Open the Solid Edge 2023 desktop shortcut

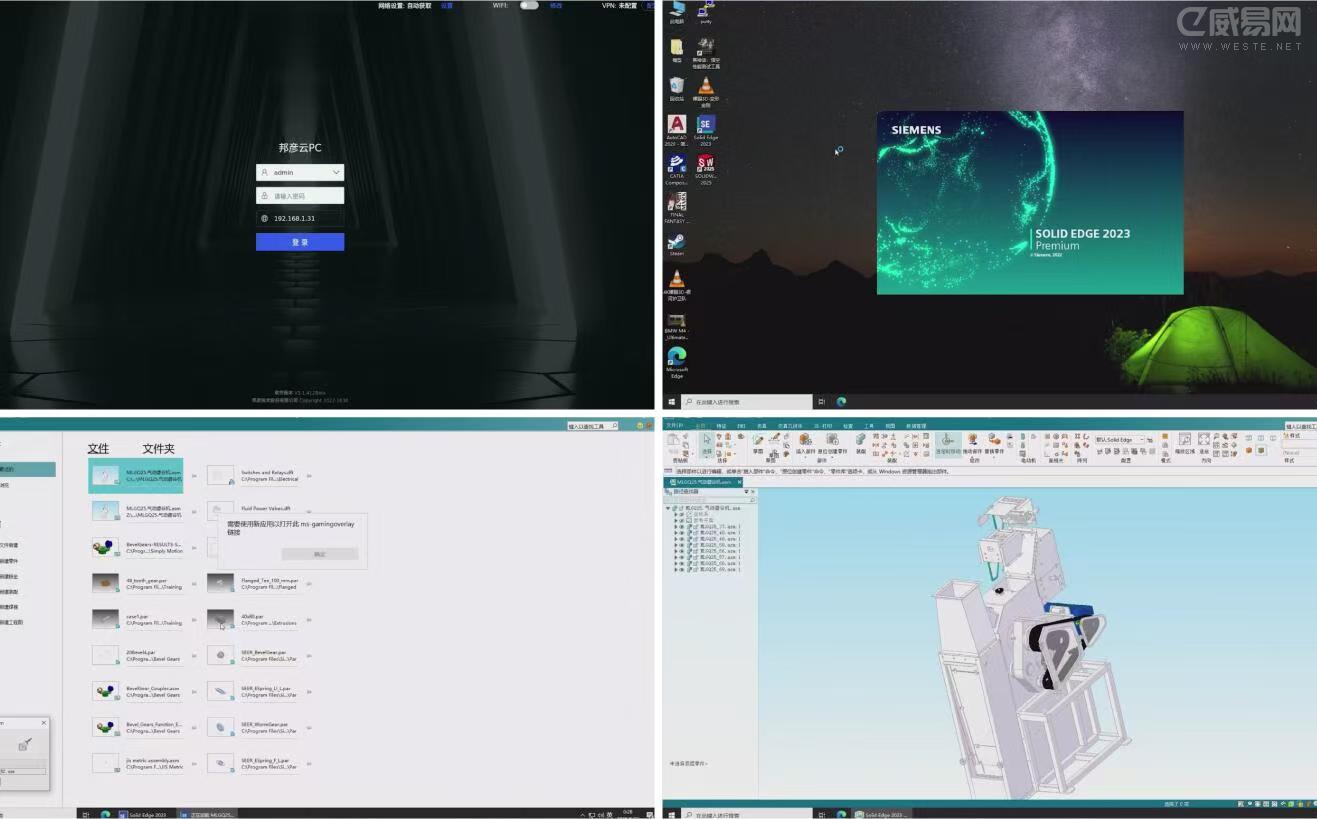[x=705, y=126]
